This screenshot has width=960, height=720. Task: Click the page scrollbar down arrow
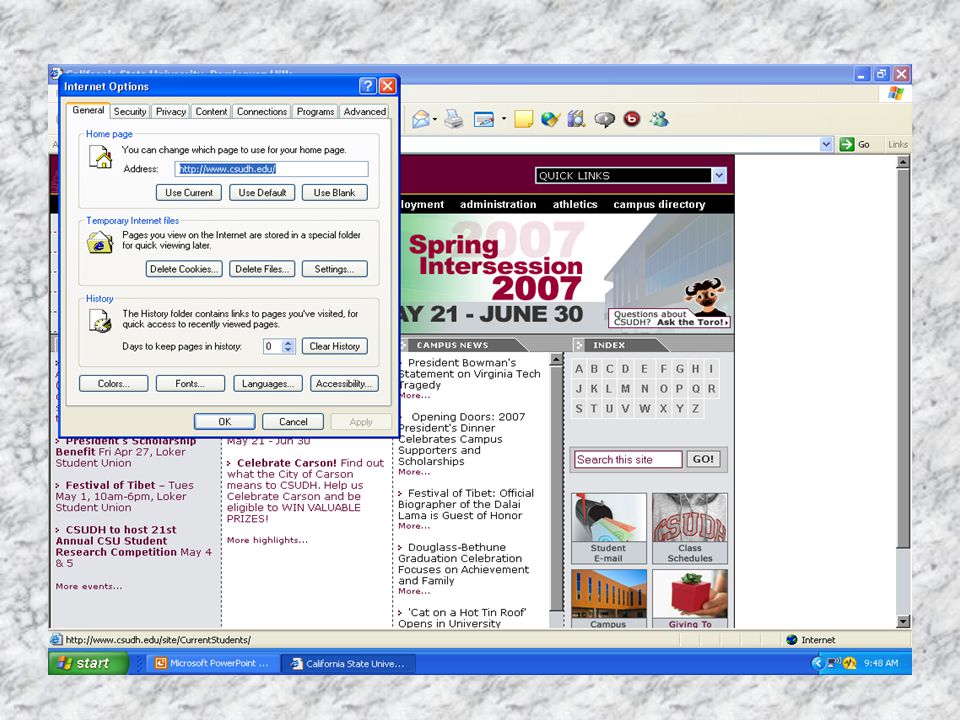tap(903, 621)
